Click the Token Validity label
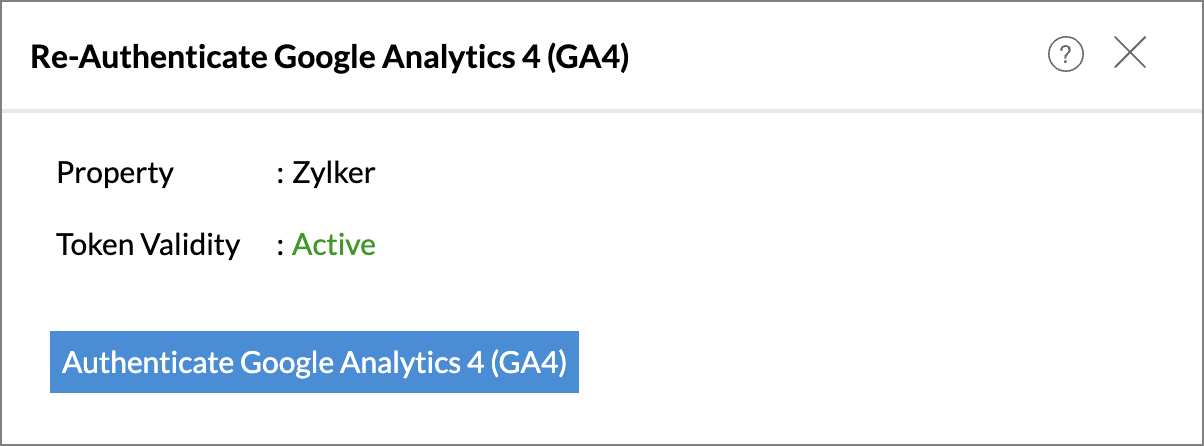1204x446 pixels. 148,245
